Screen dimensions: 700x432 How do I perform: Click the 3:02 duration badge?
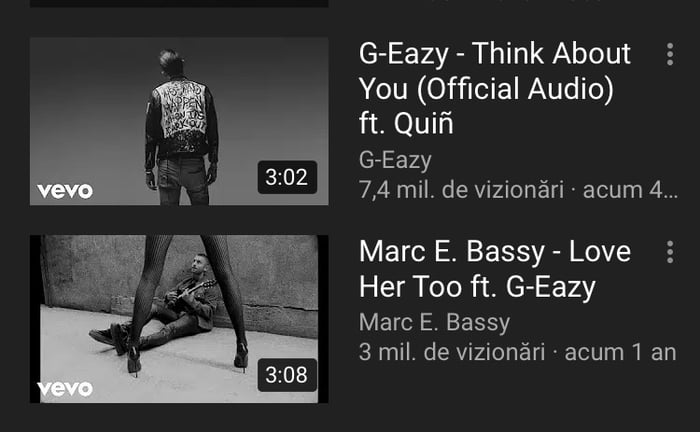click(287, 177)
